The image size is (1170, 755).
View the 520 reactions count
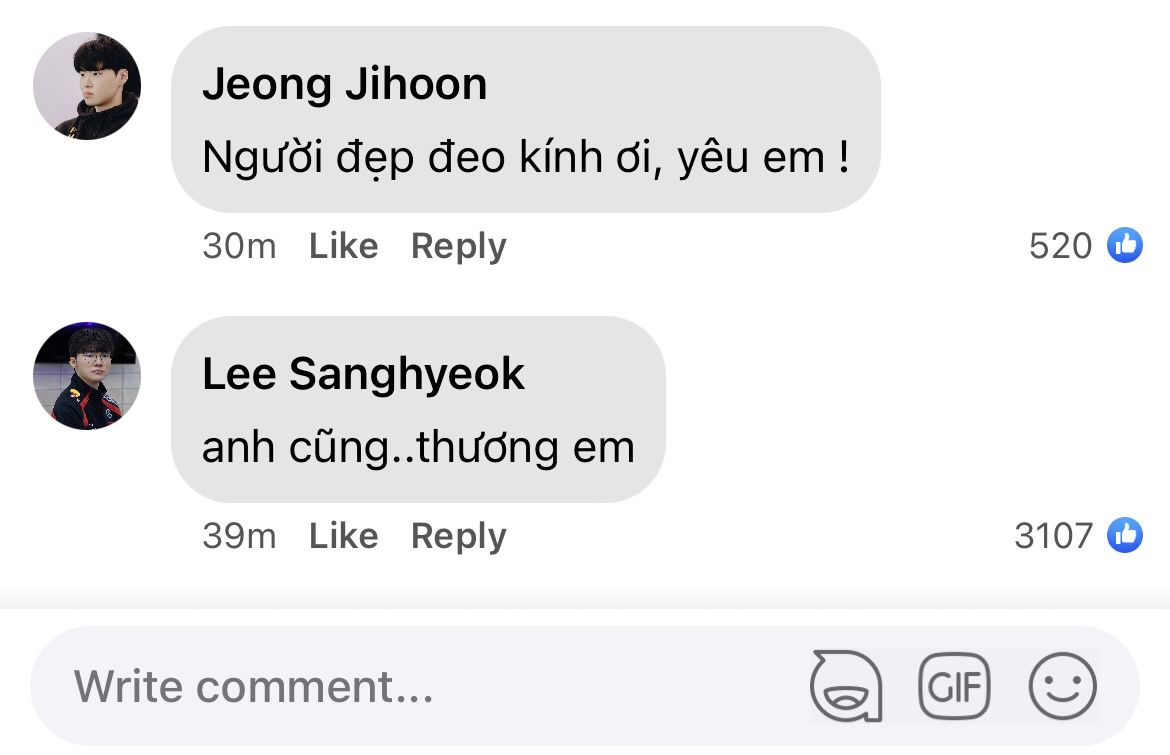click(1060, 246)
